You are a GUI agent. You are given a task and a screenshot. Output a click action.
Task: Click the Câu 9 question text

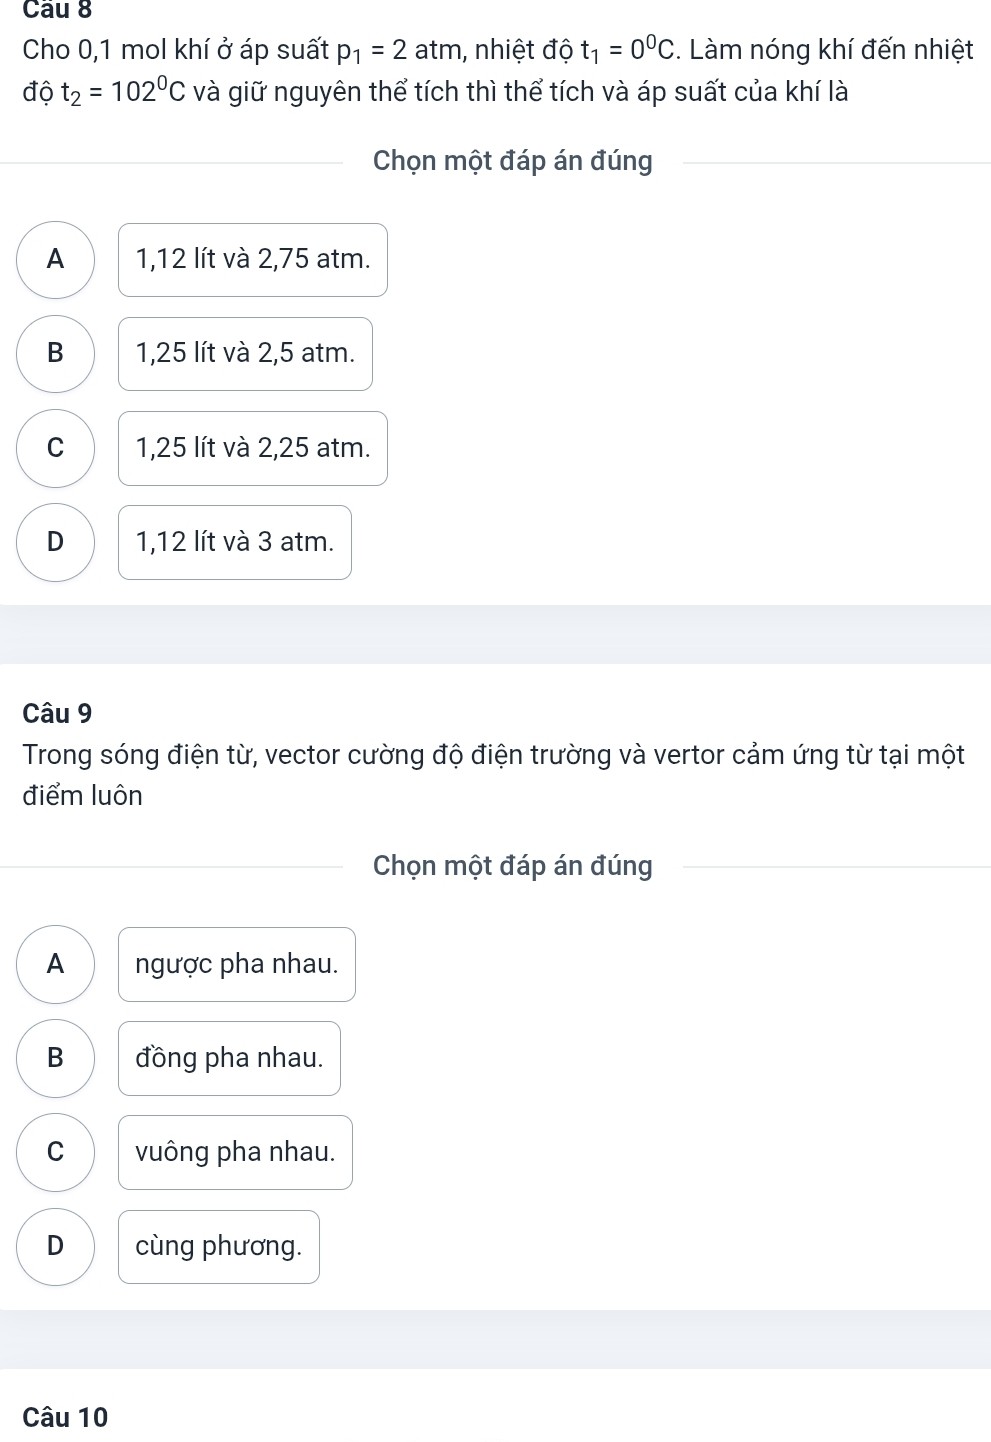(x=493, y=775)
